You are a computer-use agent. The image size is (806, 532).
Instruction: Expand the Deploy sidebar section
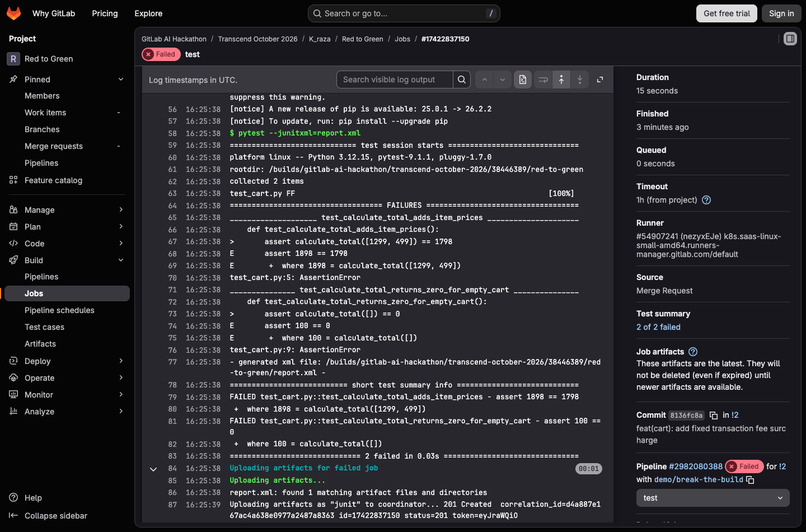click(x=121, y=361)
